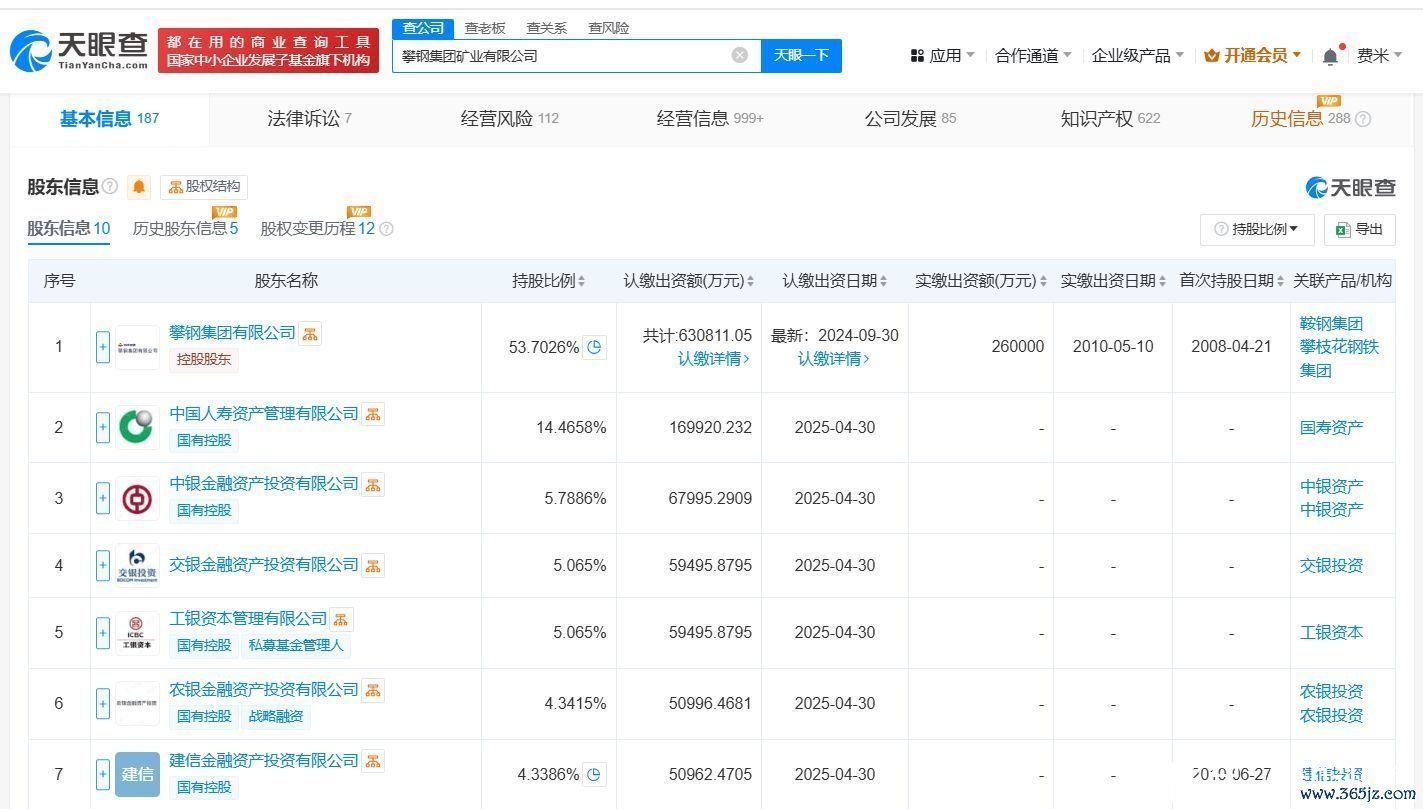Expand row 5 工银资本管理 plus button
The height and width of the screenshot is (809, 1423).
tap(102, 633)
